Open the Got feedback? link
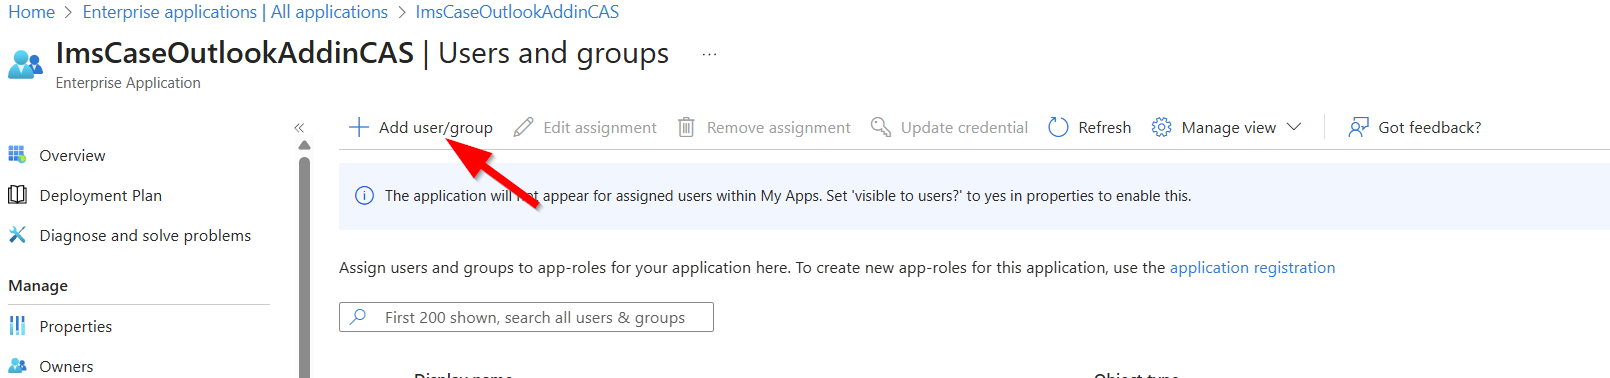This screenshot has height=378, width=1610. pyautogui.click(x=1430, y=127)
